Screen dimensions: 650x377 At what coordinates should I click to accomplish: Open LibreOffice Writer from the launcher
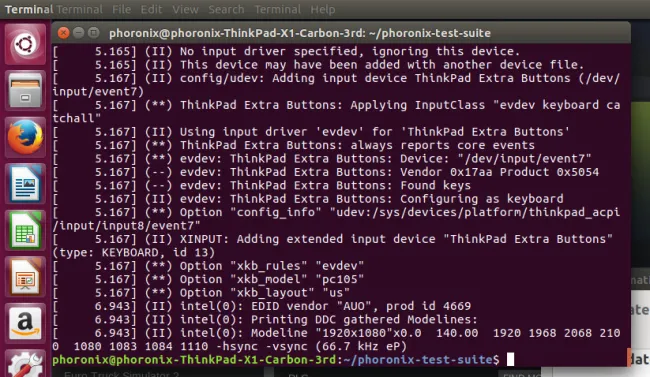point(25,184)
